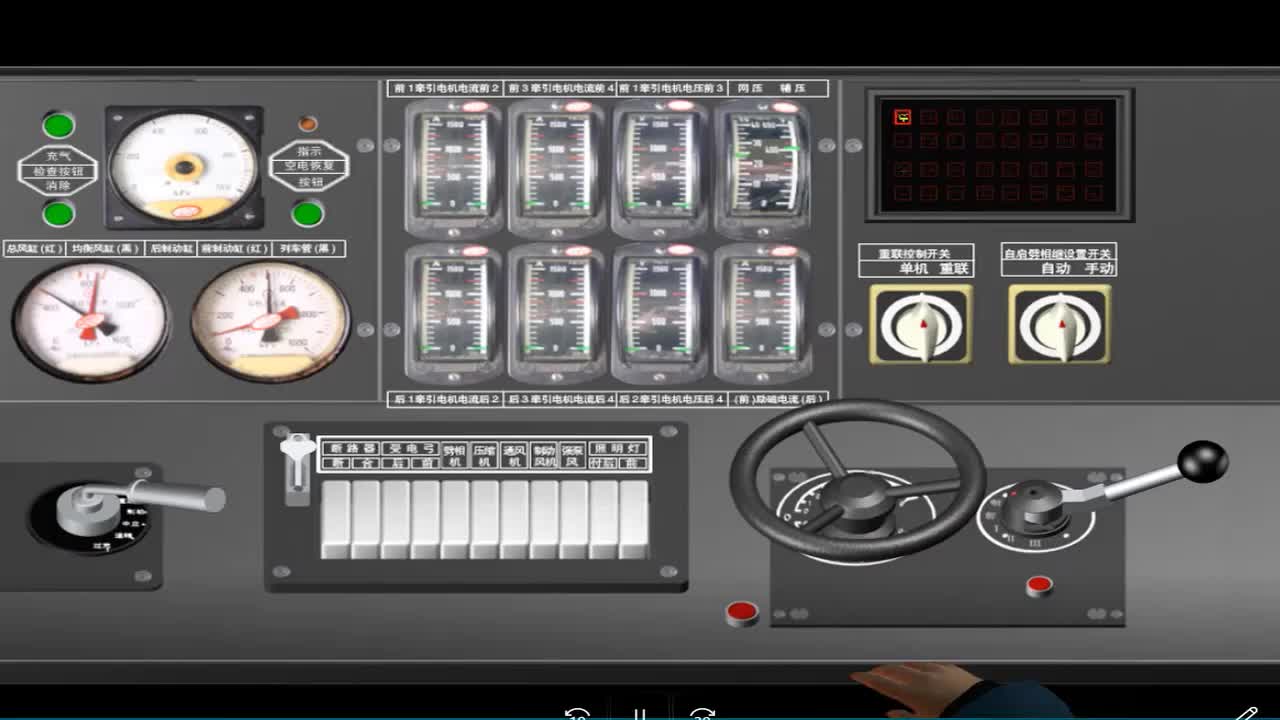Viewport: 1280px width, 720px height.
Task: Click the 总风缸/均衡风缸 dual-needle pressure gauge
Action: coord(91,320)
